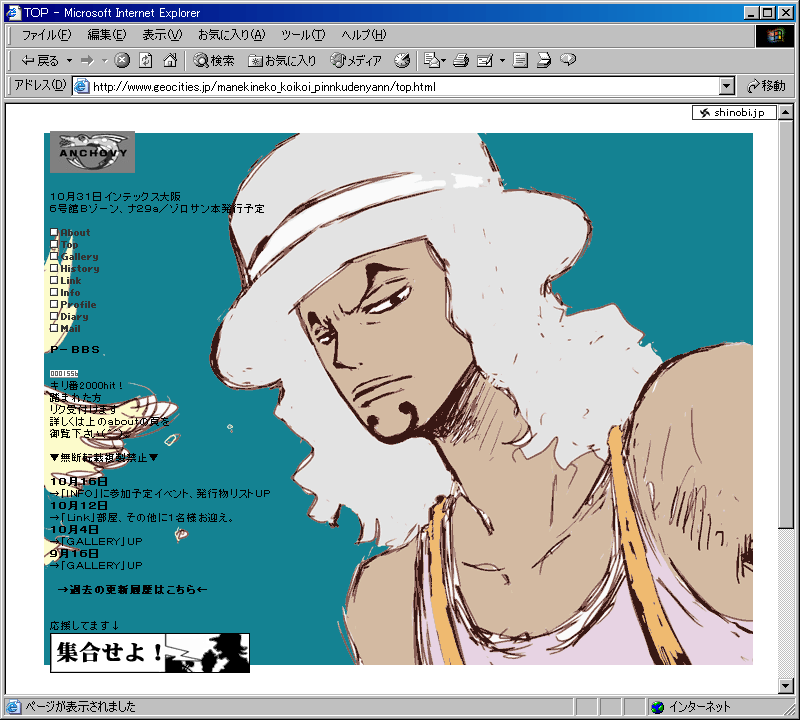Click the 10月12日 update date text

coord(79,505)
